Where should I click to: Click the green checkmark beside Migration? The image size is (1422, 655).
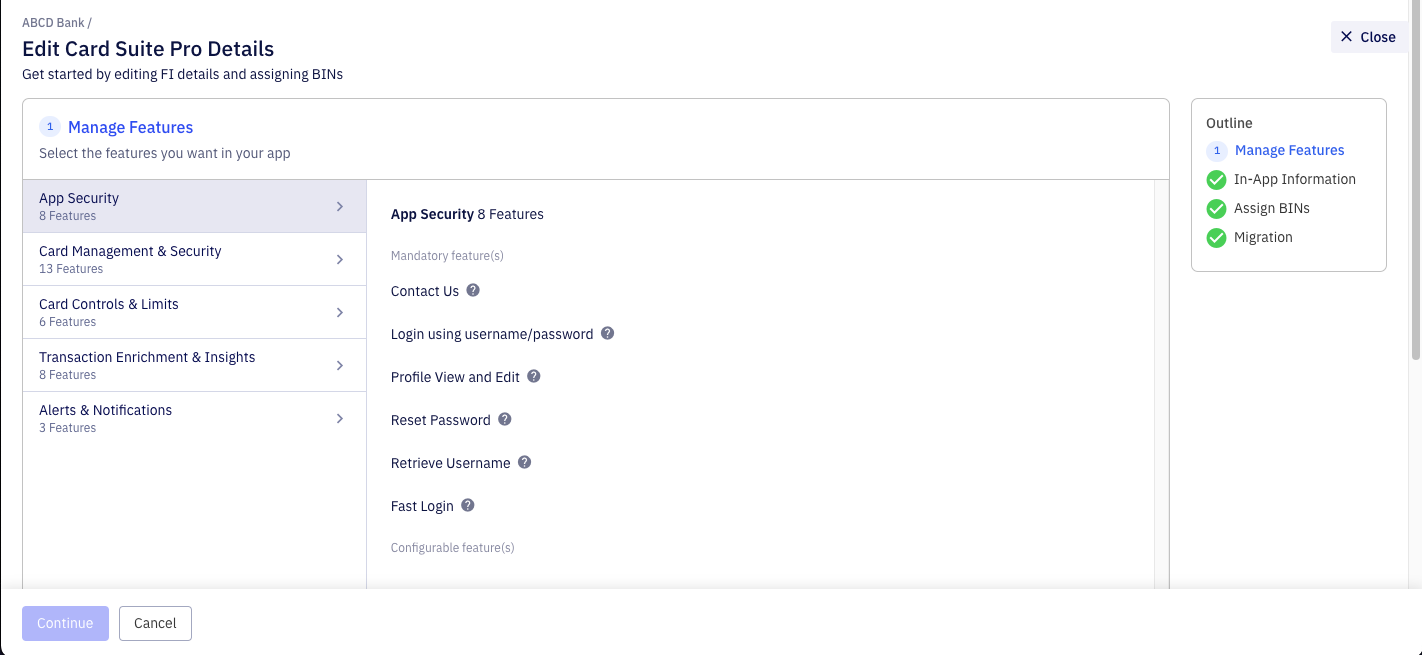coord(1216,237)
